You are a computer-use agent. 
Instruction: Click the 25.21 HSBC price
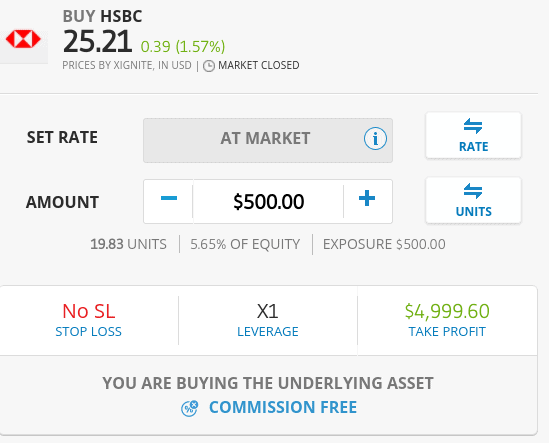tap(98, 42)
